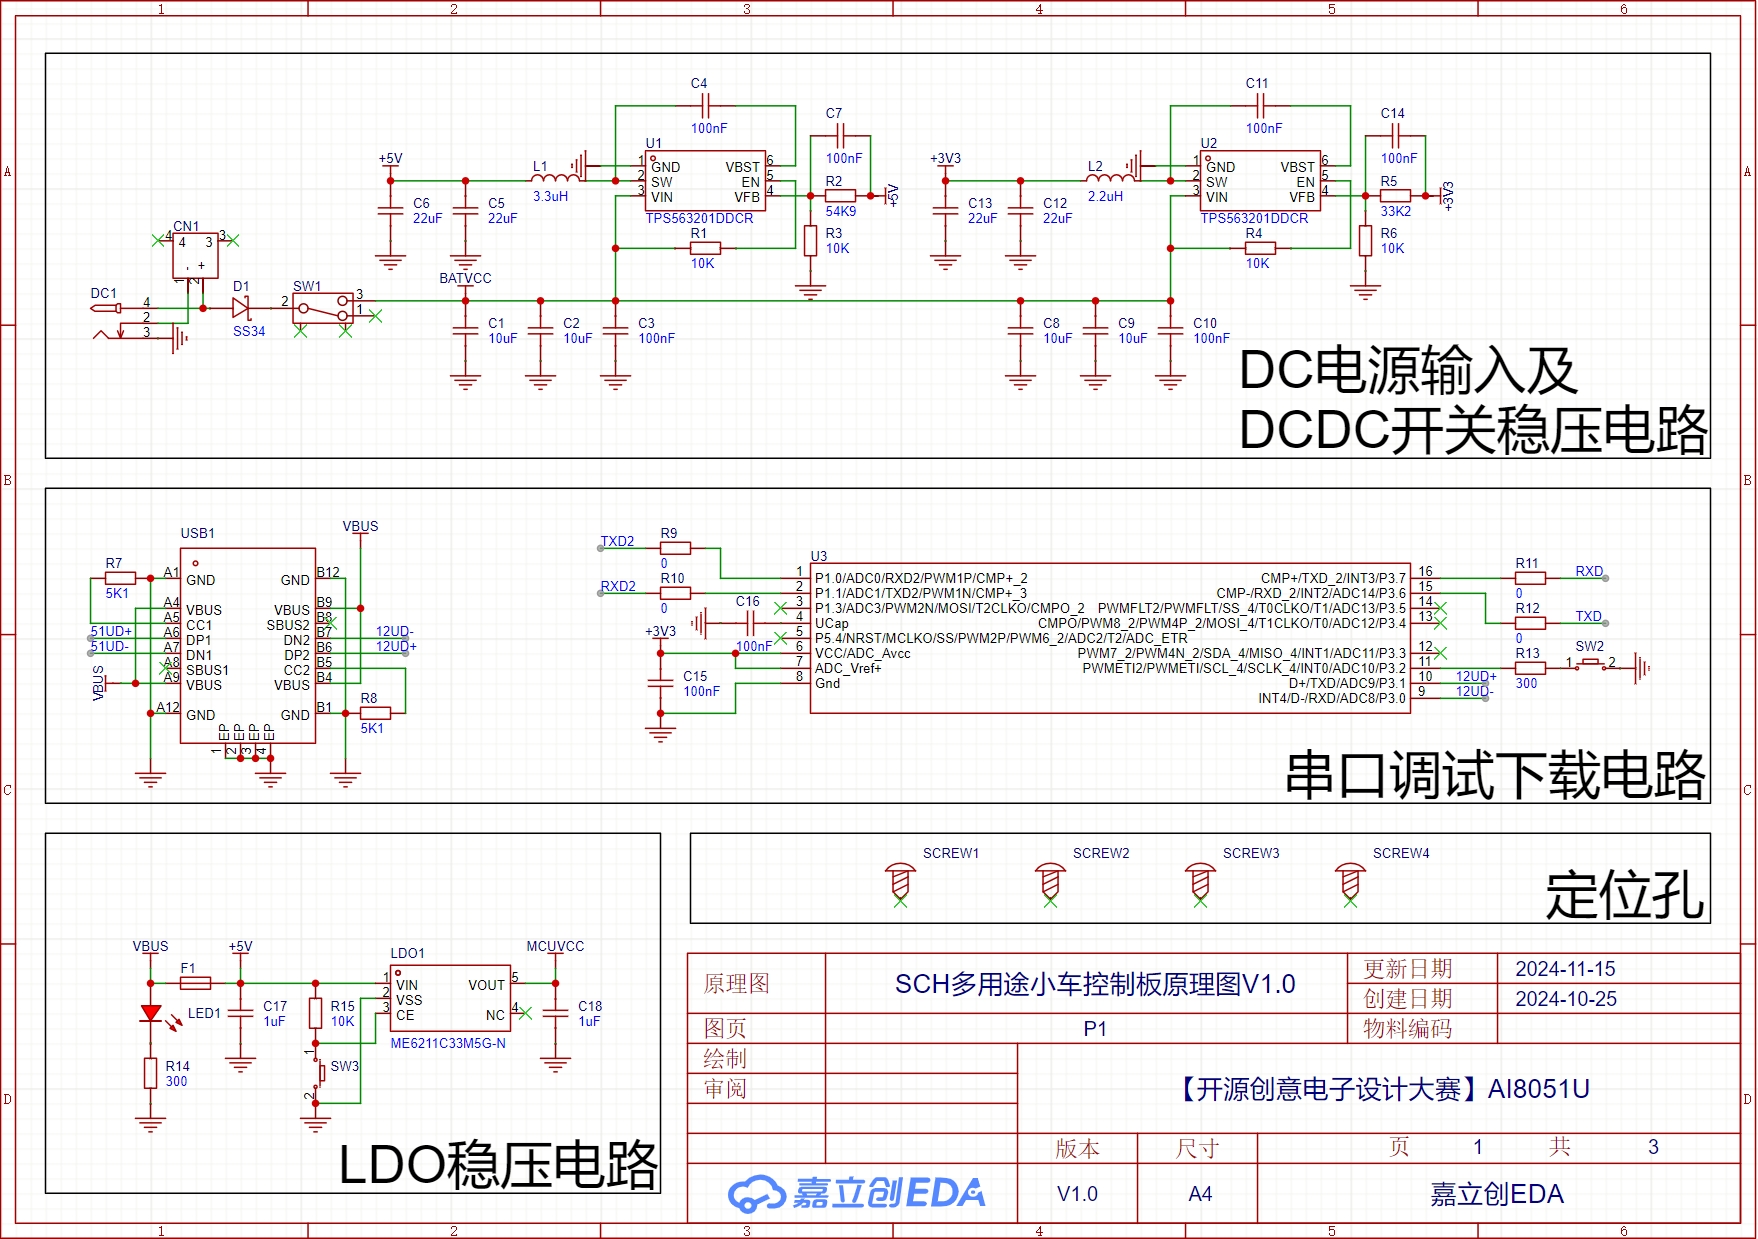Screen dimensions: 1758x1239
Task: Click the SW1 slide switch symbol
Action: [323, 308]
